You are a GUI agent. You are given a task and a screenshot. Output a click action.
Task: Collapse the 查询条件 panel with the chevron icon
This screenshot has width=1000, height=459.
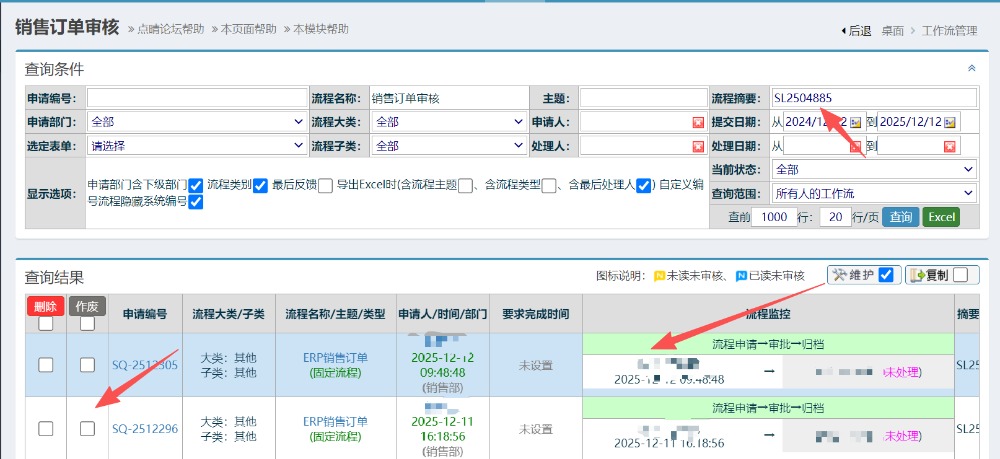(971, 68)
